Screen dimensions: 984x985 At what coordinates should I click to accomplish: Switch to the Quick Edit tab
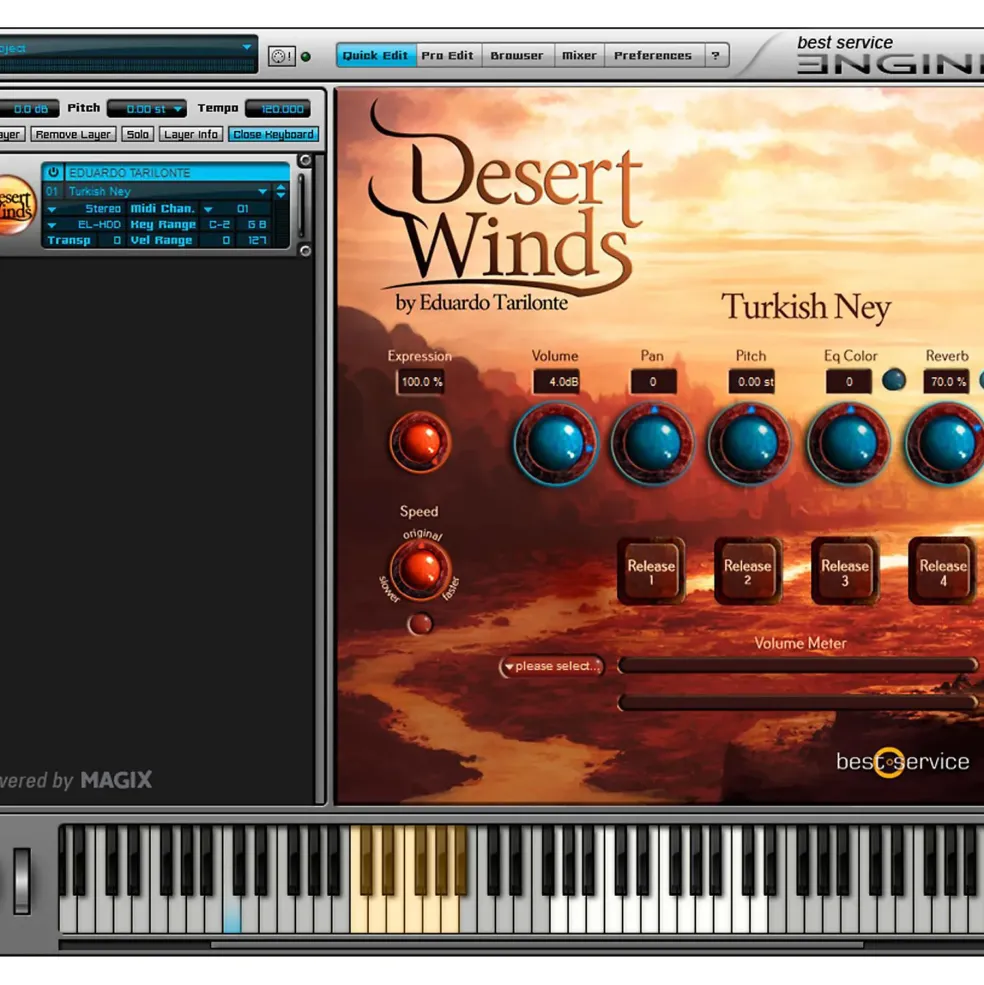point(376,55)
